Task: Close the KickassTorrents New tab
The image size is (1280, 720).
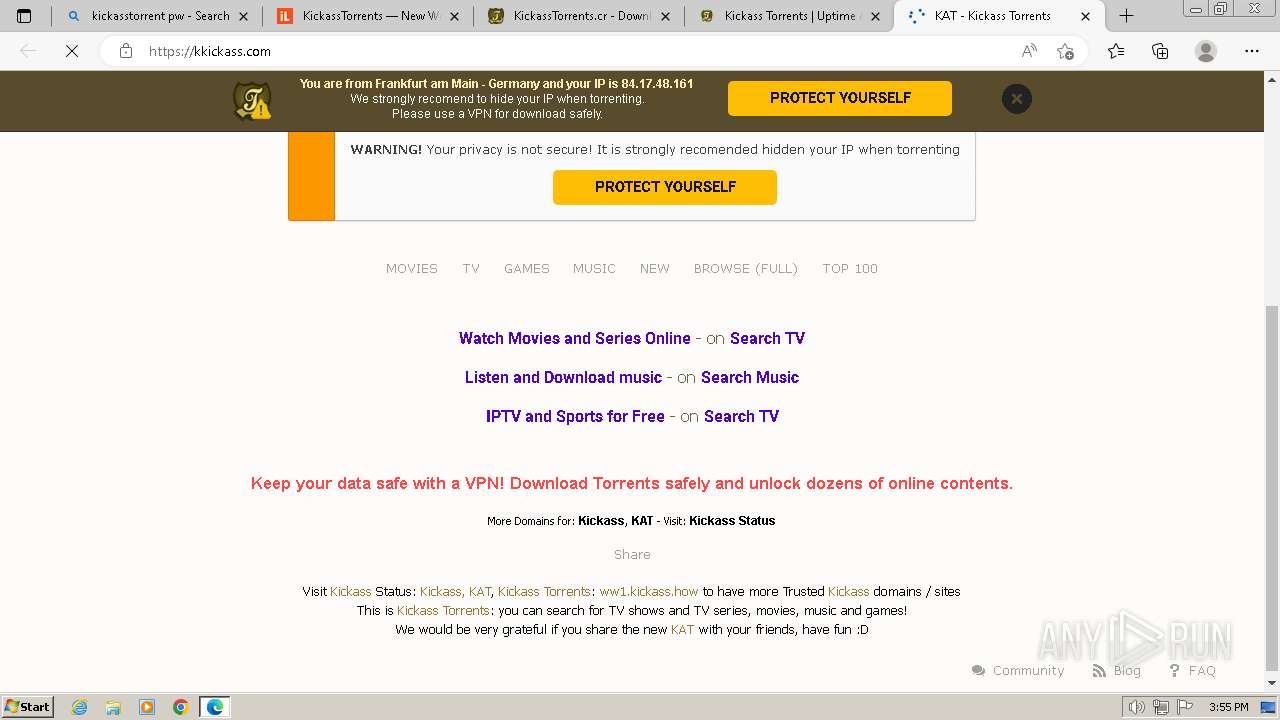Action: (455, 16)
